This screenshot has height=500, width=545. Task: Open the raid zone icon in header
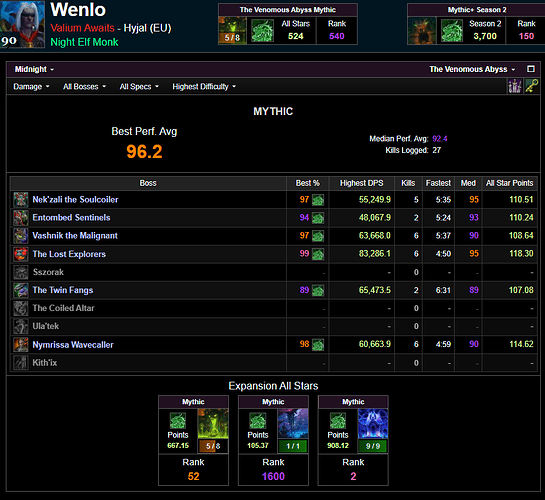[x=233, y=30]
